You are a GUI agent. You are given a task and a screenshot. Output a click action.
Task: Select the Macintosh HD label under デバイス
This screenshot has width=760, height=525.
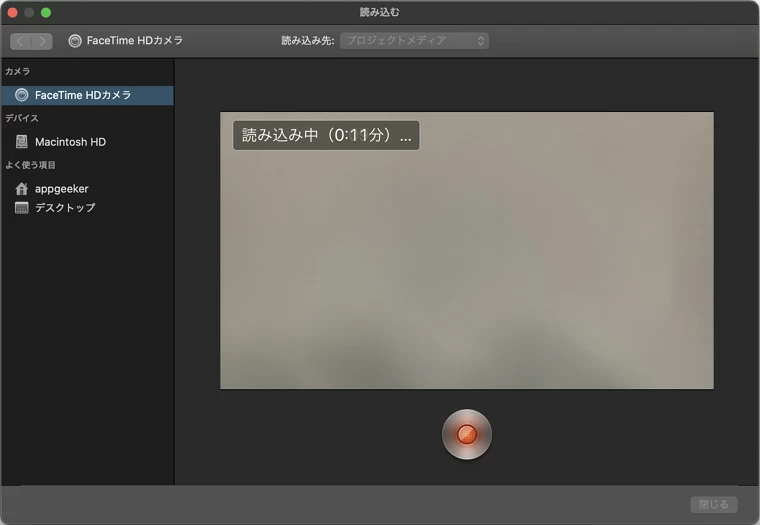point(70,142)
